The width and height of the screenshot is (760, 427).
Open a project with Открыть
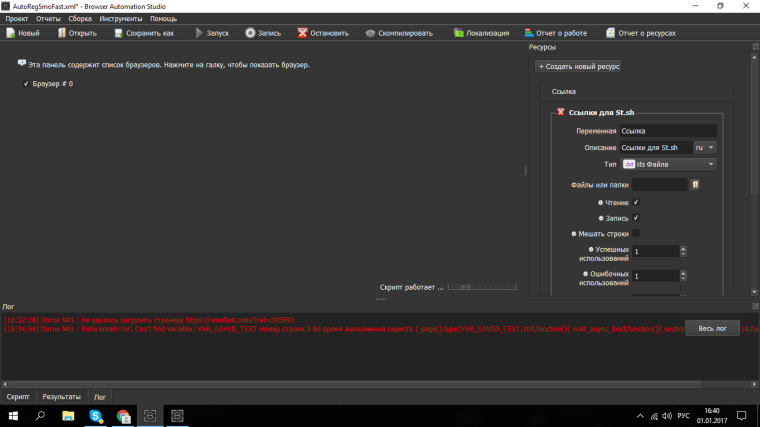click(76, 33)
